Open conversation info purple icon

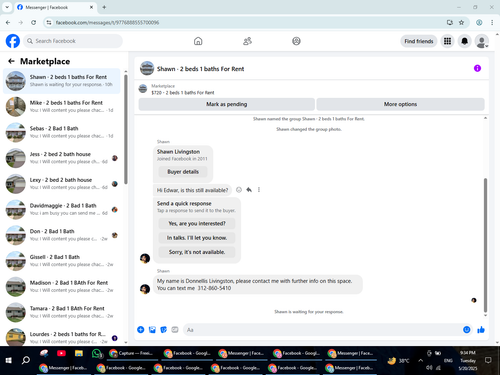point(477,68)
